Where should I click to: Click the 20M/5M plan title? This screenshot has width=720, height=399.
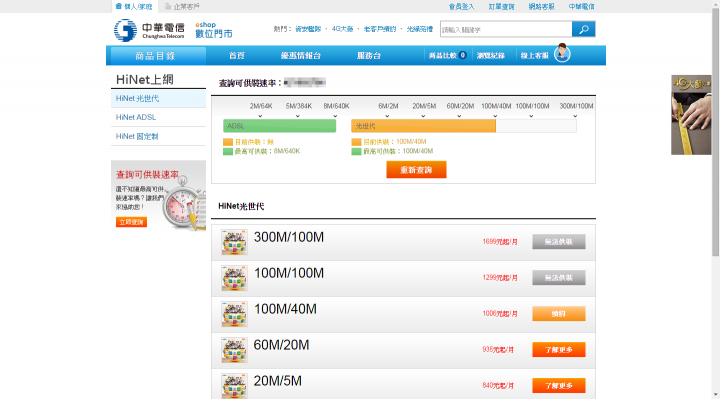click(277, 381)
